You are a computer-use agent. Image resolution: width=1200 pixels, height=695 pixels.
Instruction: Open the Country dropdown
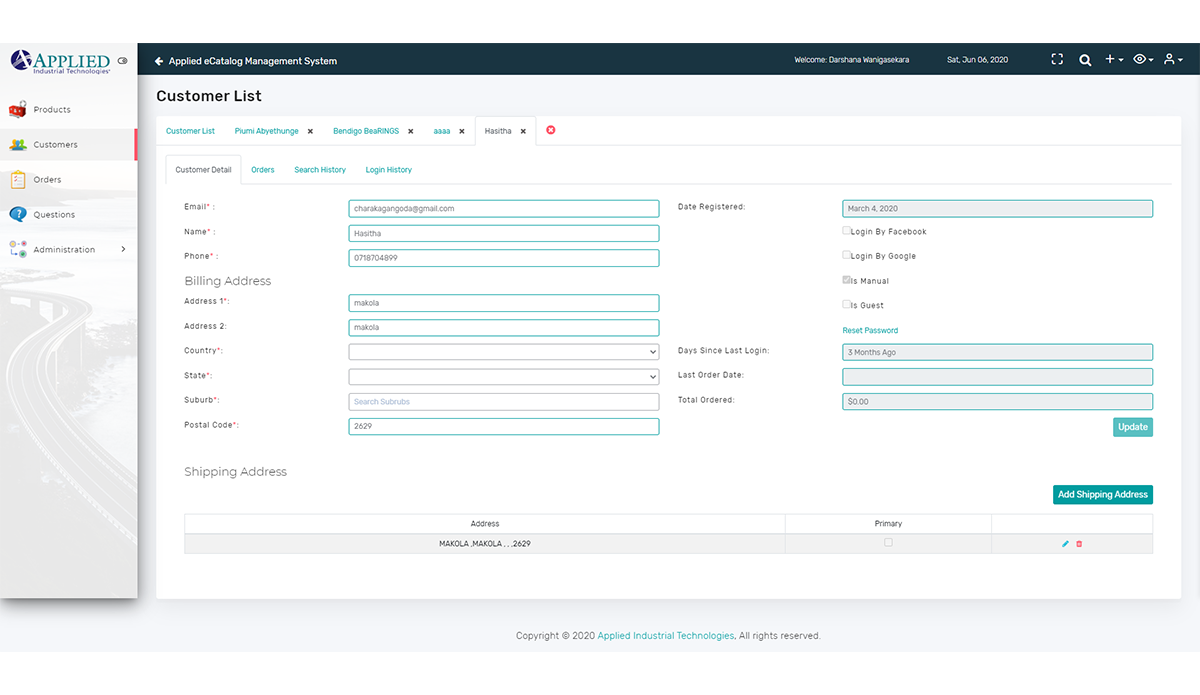[x=503, y=352]
